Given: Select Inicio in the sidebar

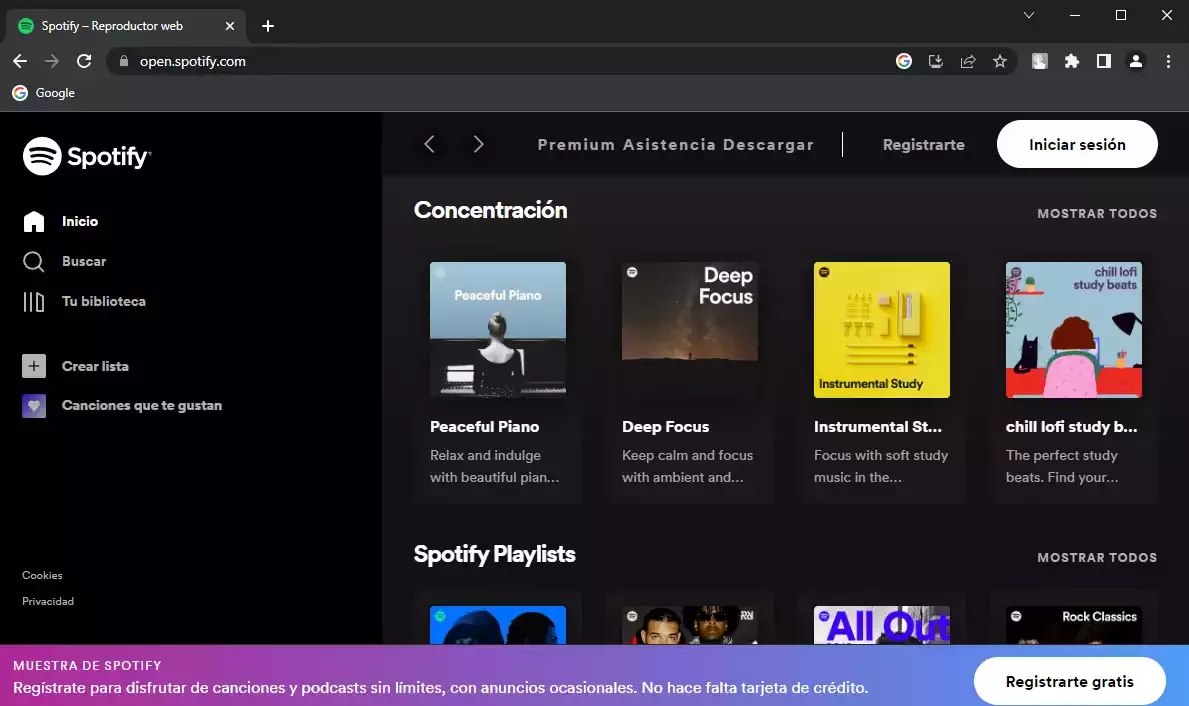Looking at the screenshot, I should click(x=80, y=221).
